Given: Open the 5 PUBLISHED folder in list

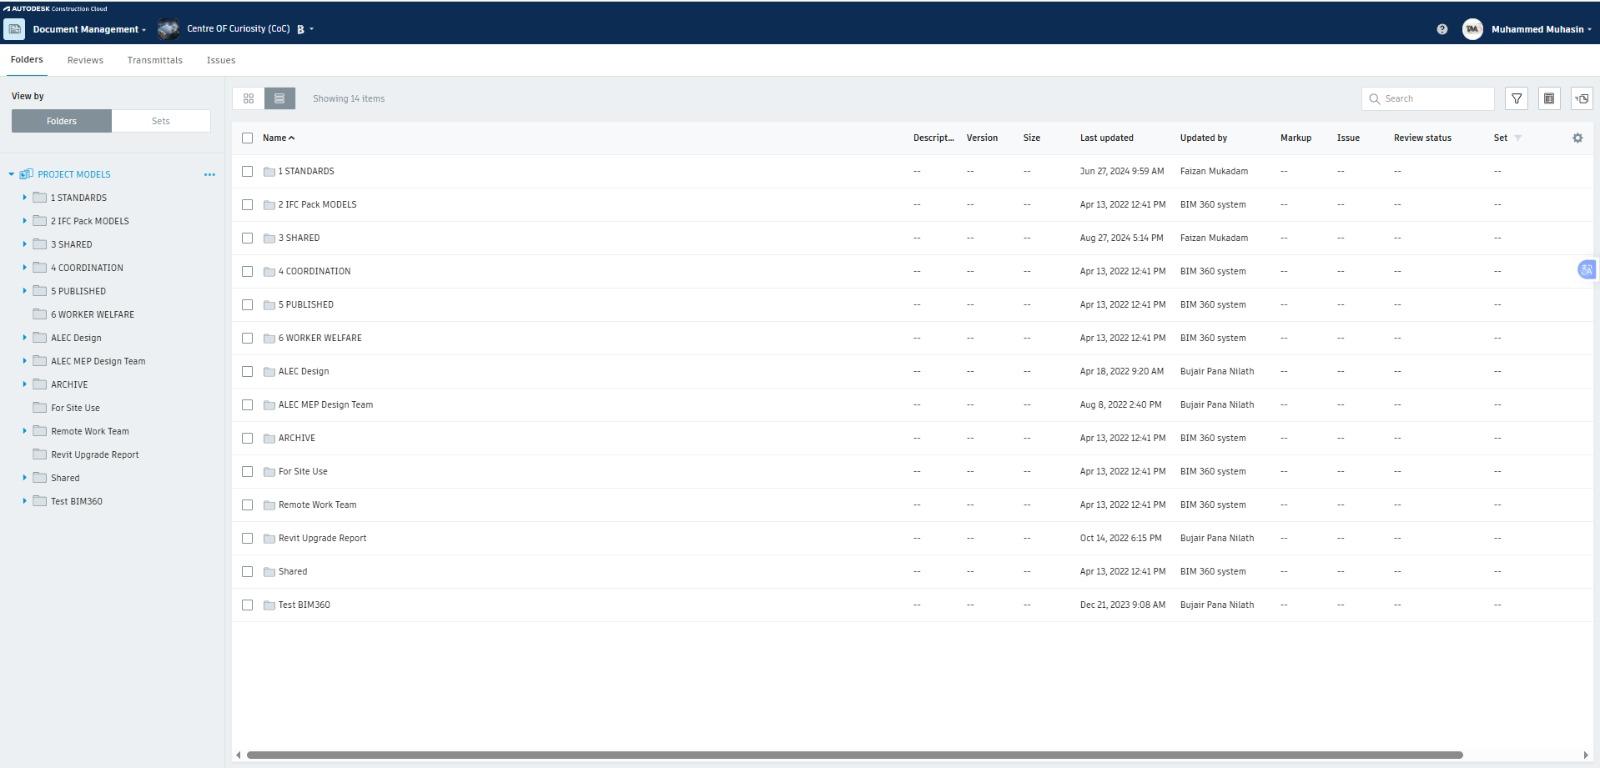Looking at the screenshot, I should [305, 305].
